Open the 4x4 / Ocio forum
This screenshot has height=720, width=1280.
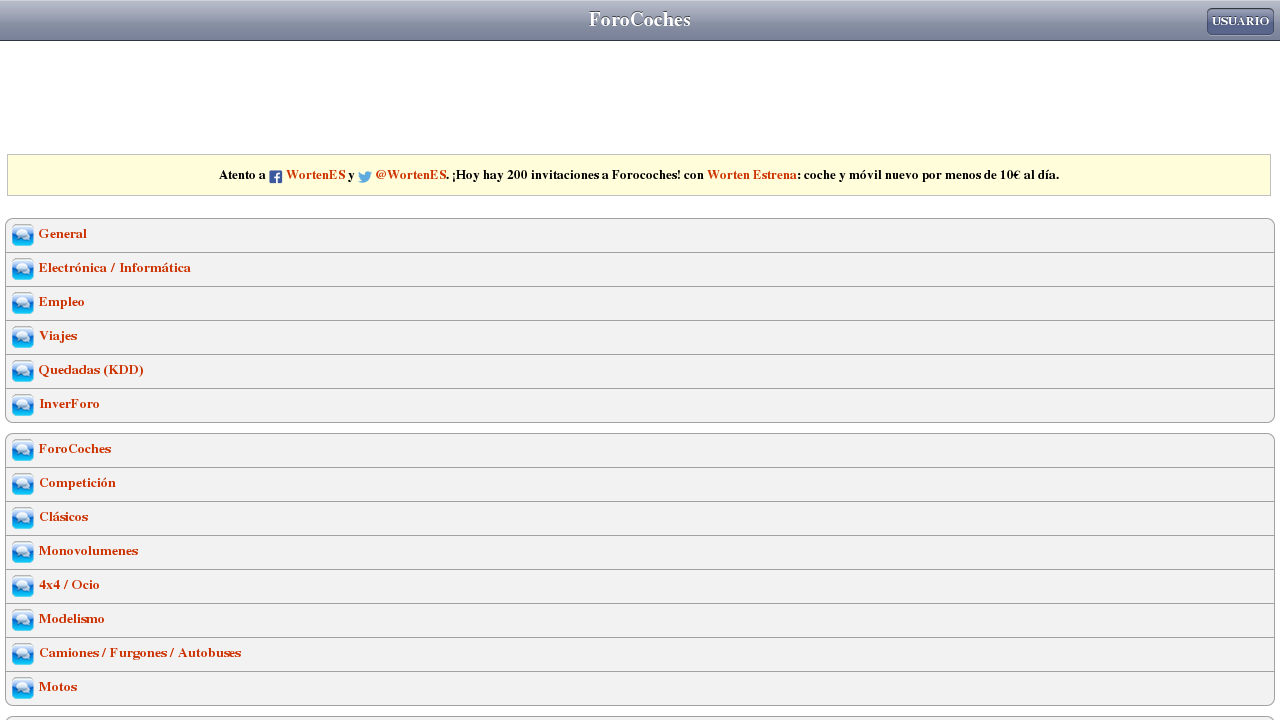point(69,585)
